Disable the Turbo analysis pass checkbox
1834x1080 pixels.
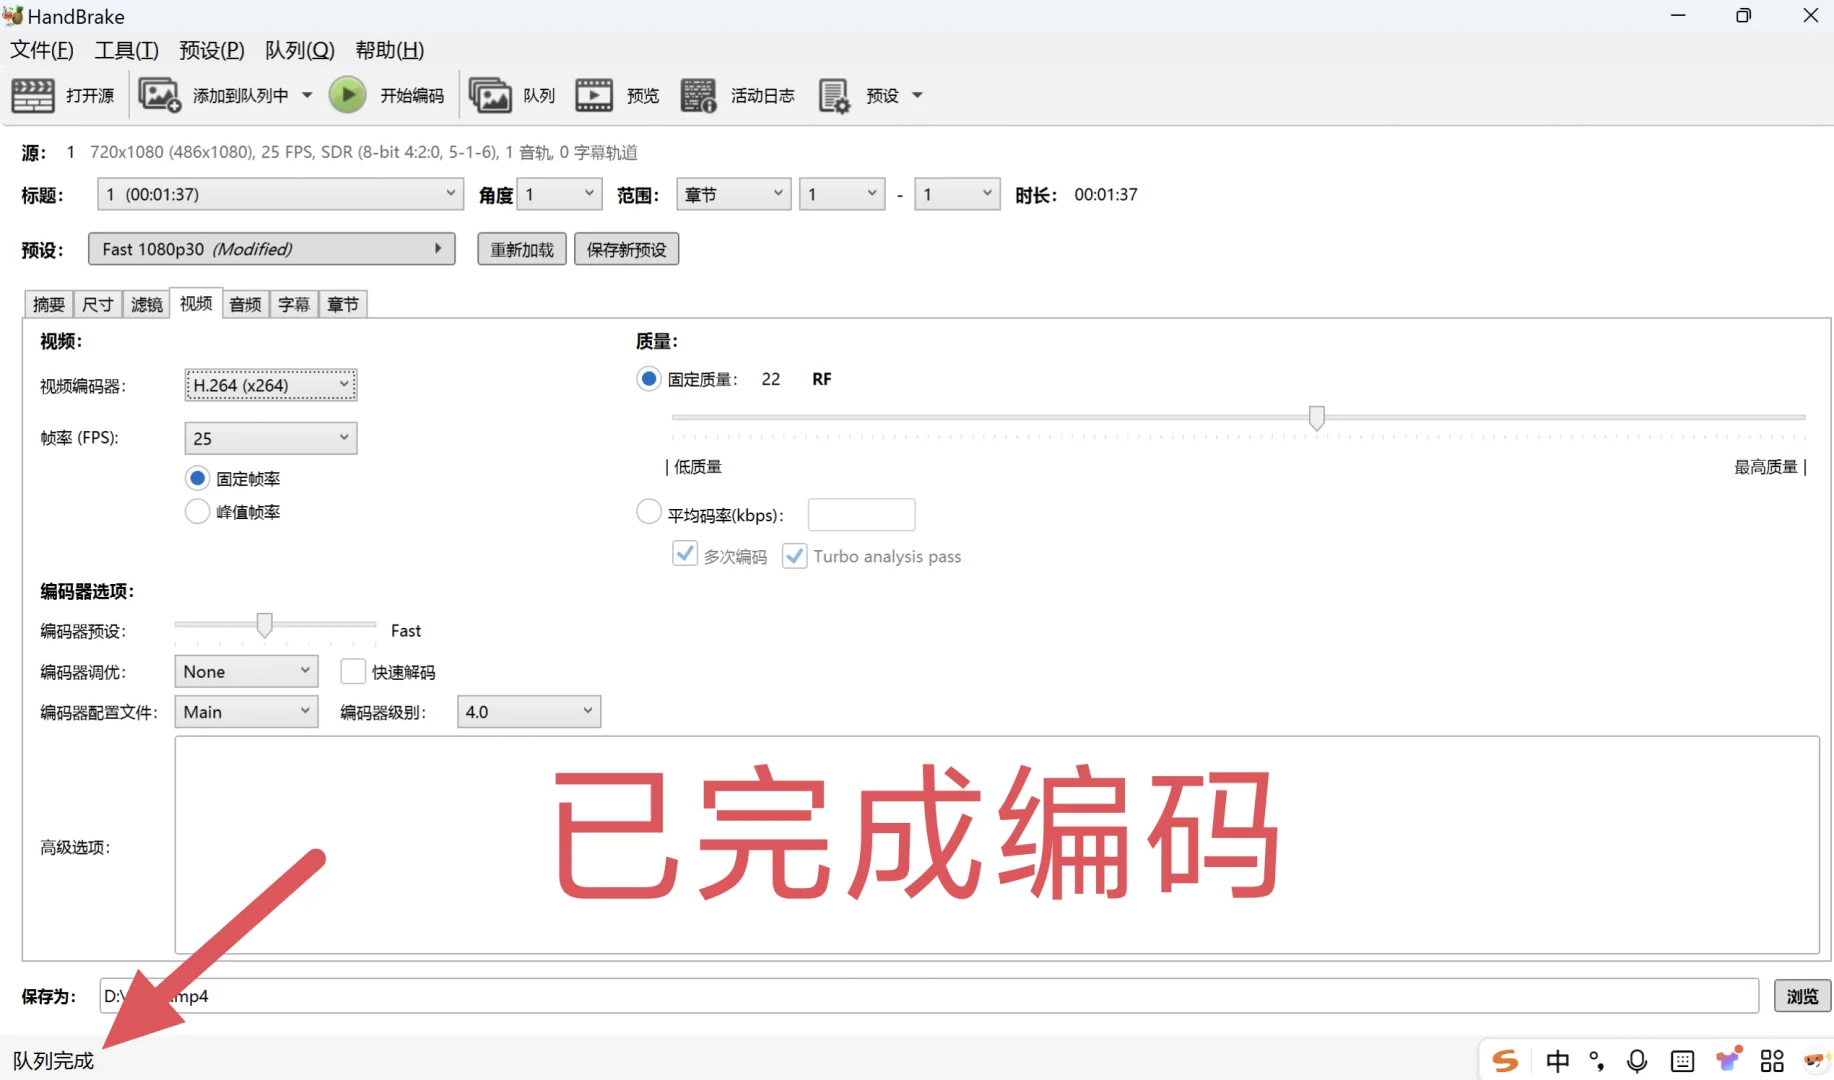(x=794, y=555)
